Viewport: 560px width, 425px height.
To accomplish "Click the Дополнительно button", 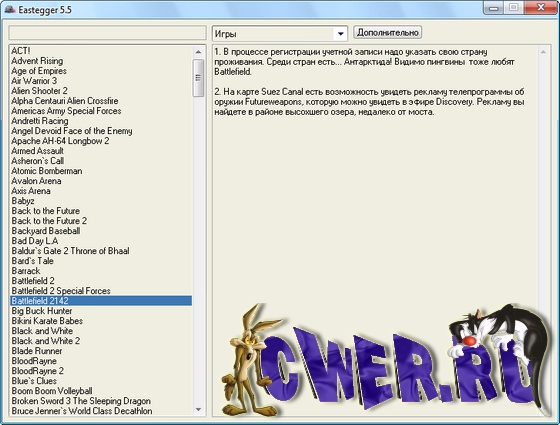I will pos(388,32).
